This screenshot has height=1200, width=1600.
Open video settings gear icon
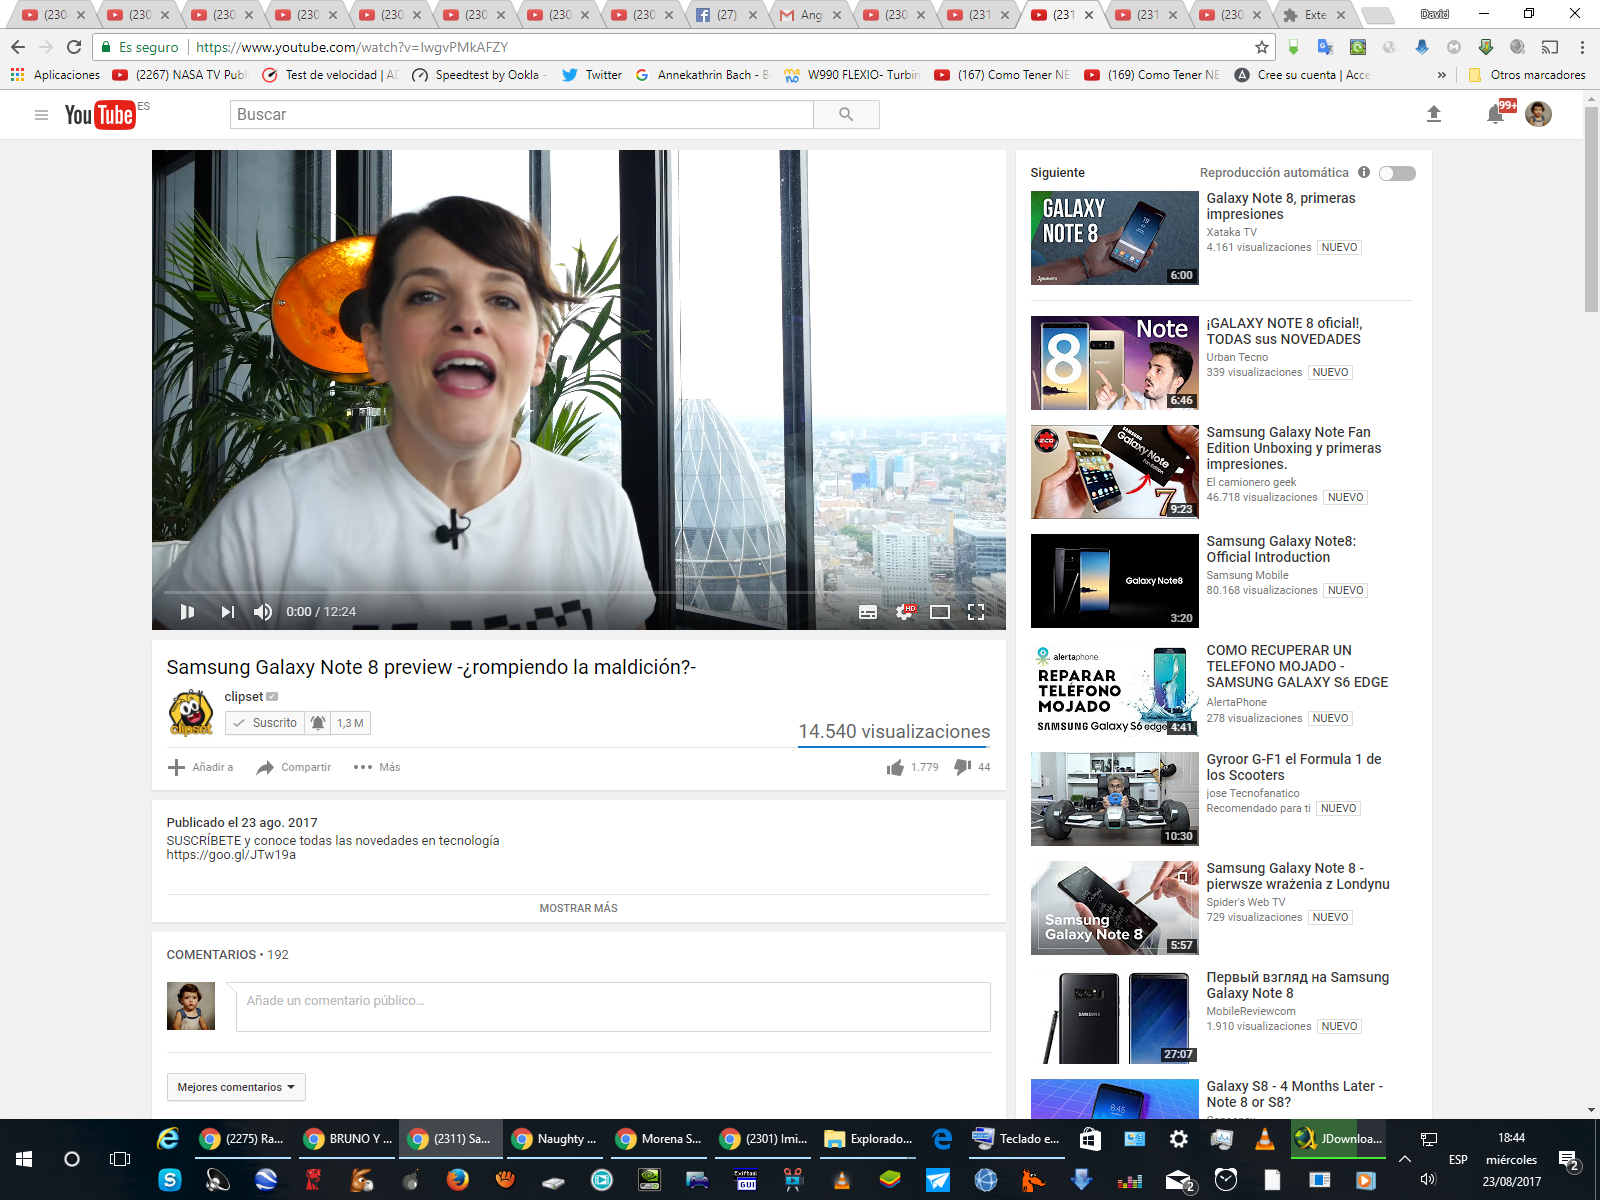coord(905,612)
